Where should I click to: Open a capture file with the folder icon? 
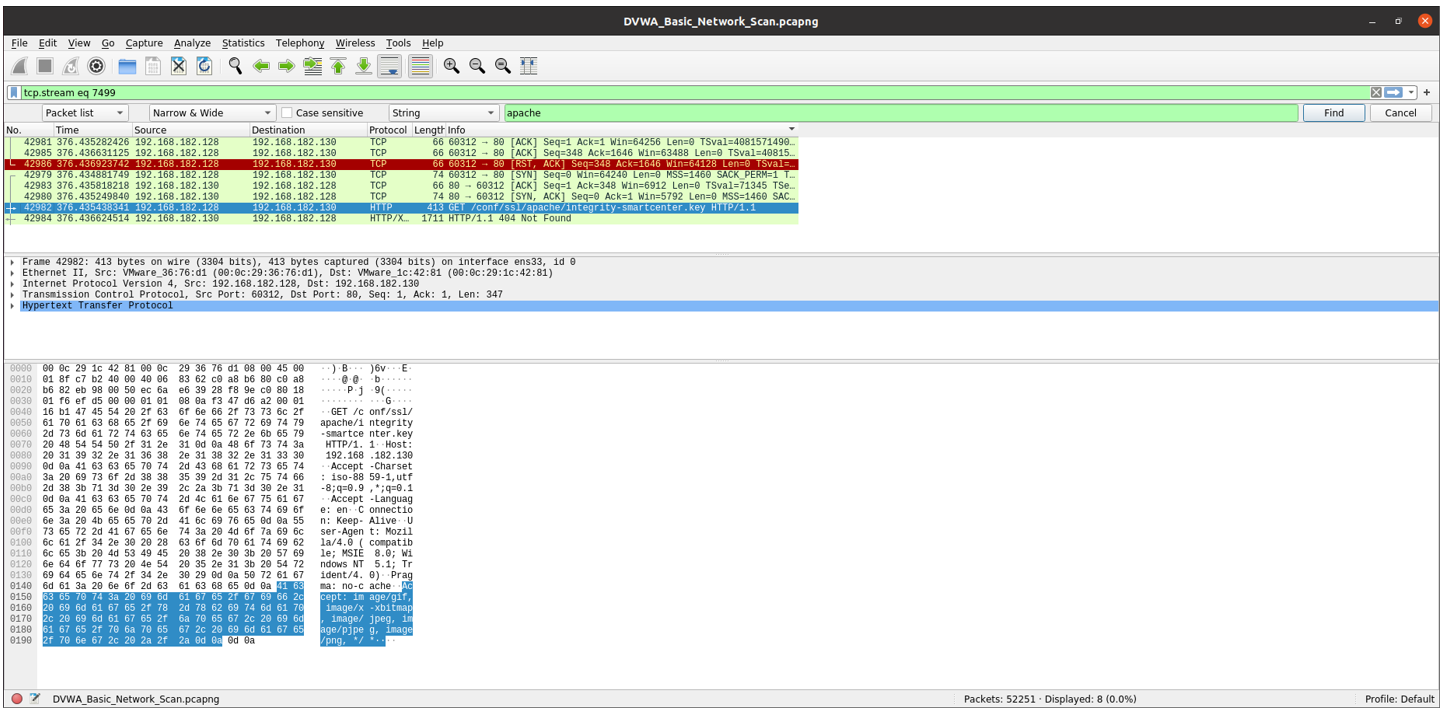click(x=127, y=66)
